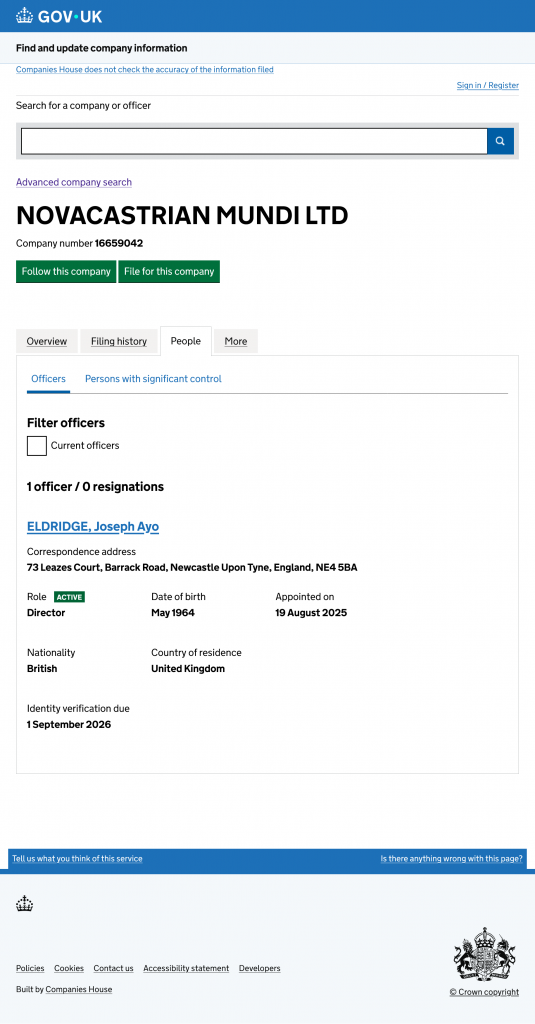
Task: Open the Sign in / Register link
Action: [x=488, y=86]
